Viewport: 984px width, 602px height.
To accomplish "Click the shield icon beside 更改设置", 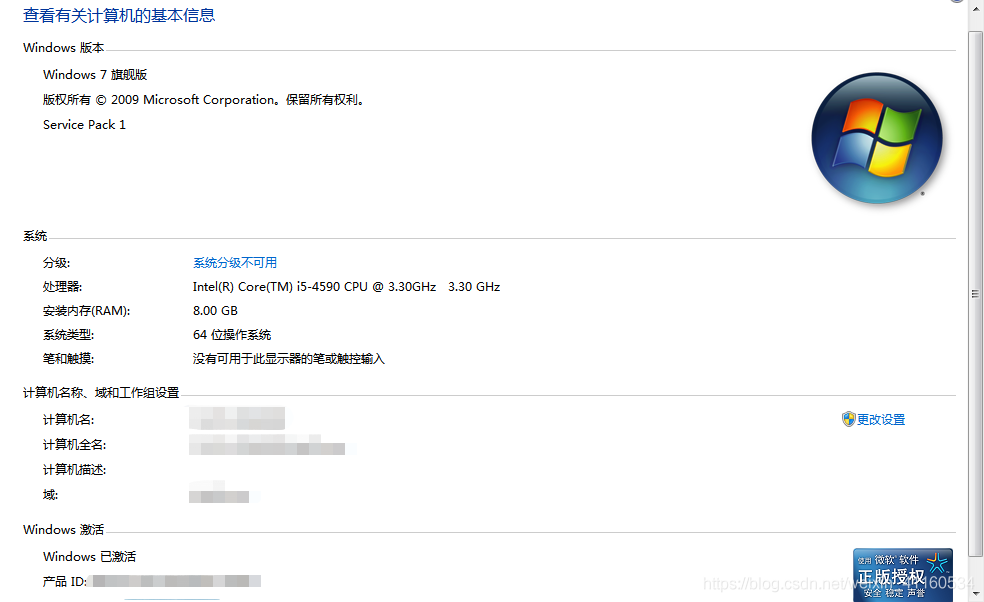I will (848, 419).
